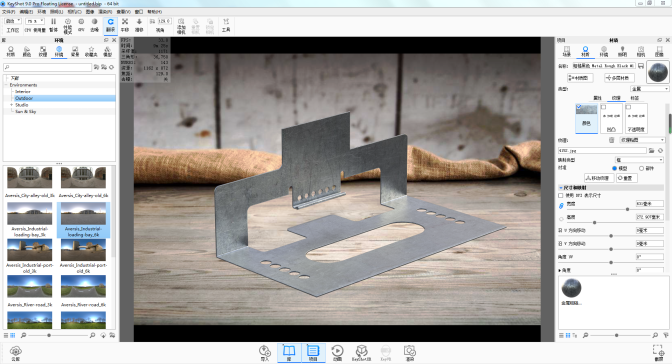This screenshot has height=364, width=672.
Task: Click the Reset (重置) texture button
Action: (627, 178)
